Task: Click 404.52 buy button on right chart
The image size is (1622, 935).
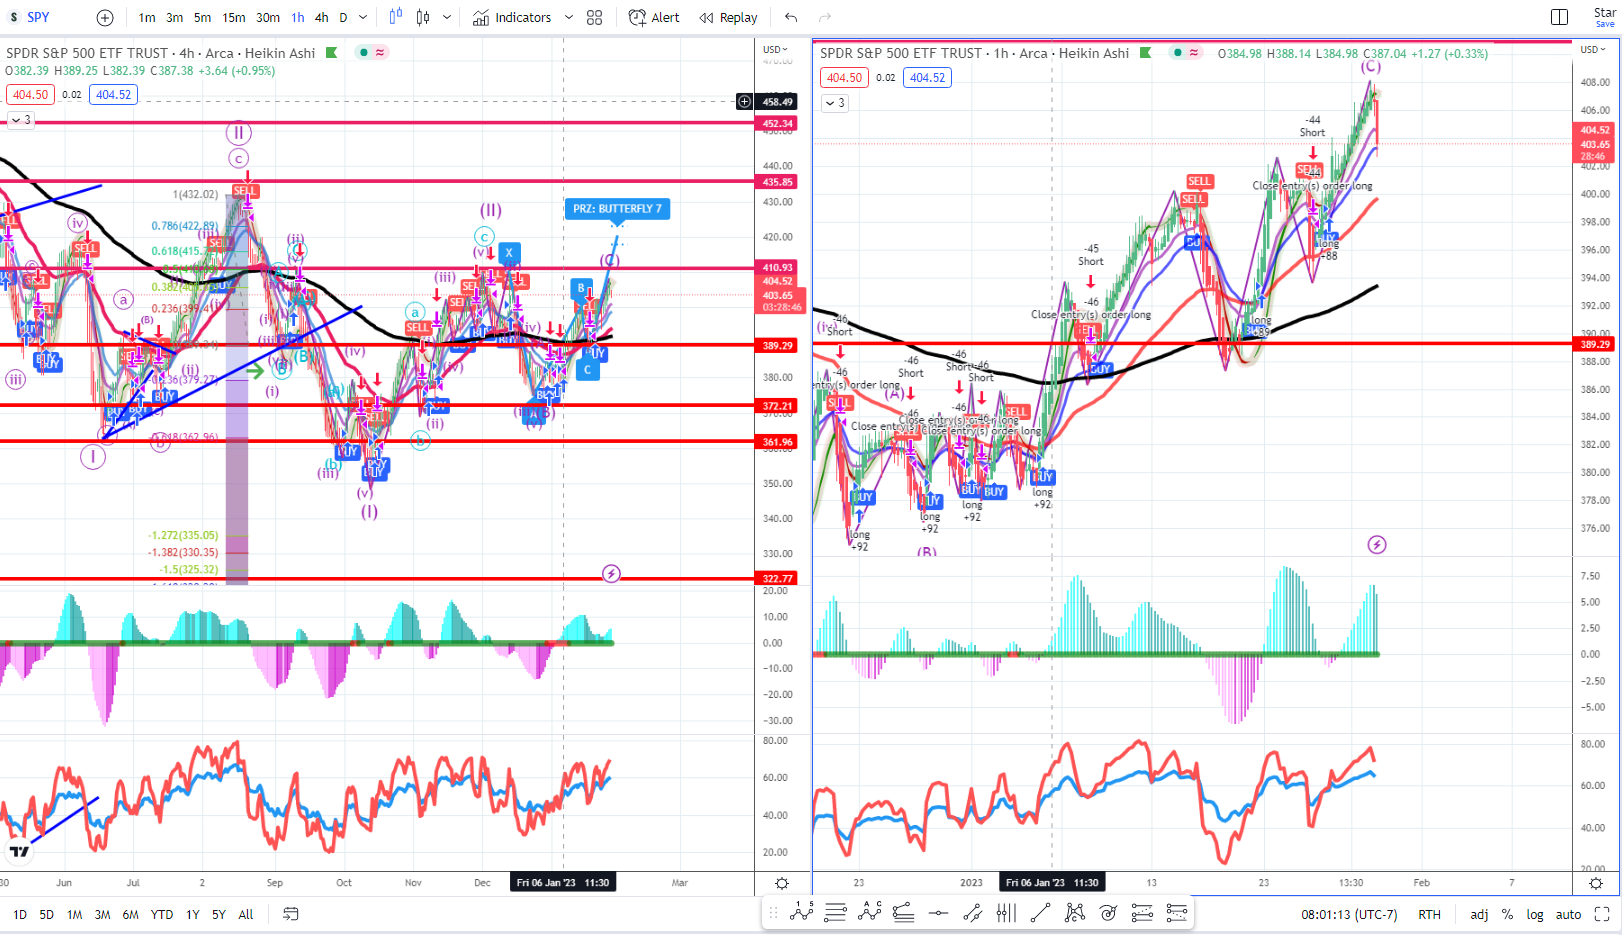Action: 927,77
